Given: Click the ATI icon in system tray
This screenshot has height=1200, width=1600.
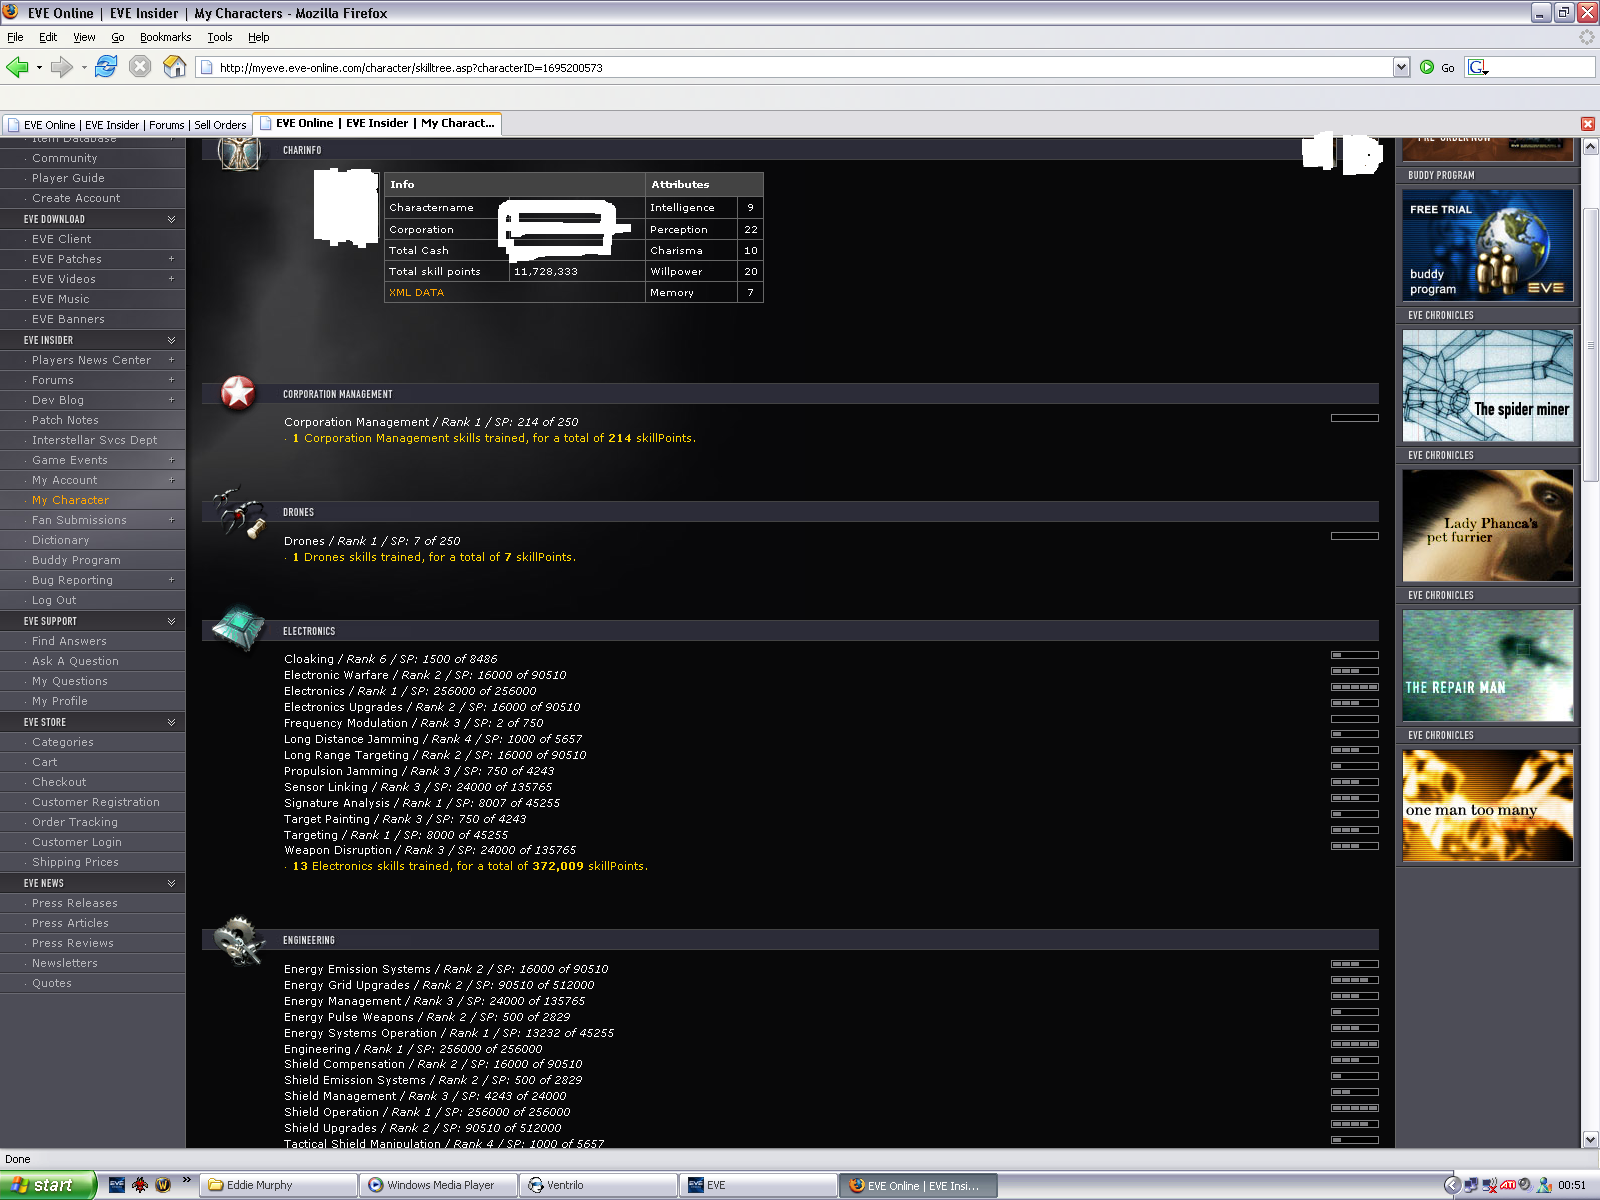Looking at the screenshot, I should point(1508,1185).
